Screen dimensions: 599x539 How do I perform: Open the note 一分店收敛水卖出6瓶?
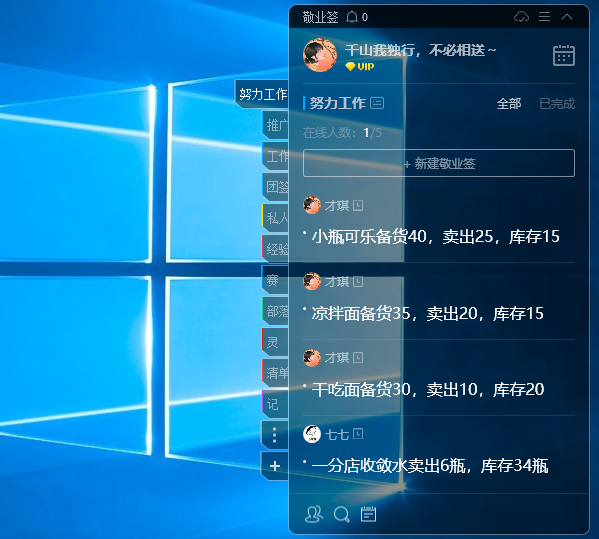pyautogui.click(x=430, y=466)
